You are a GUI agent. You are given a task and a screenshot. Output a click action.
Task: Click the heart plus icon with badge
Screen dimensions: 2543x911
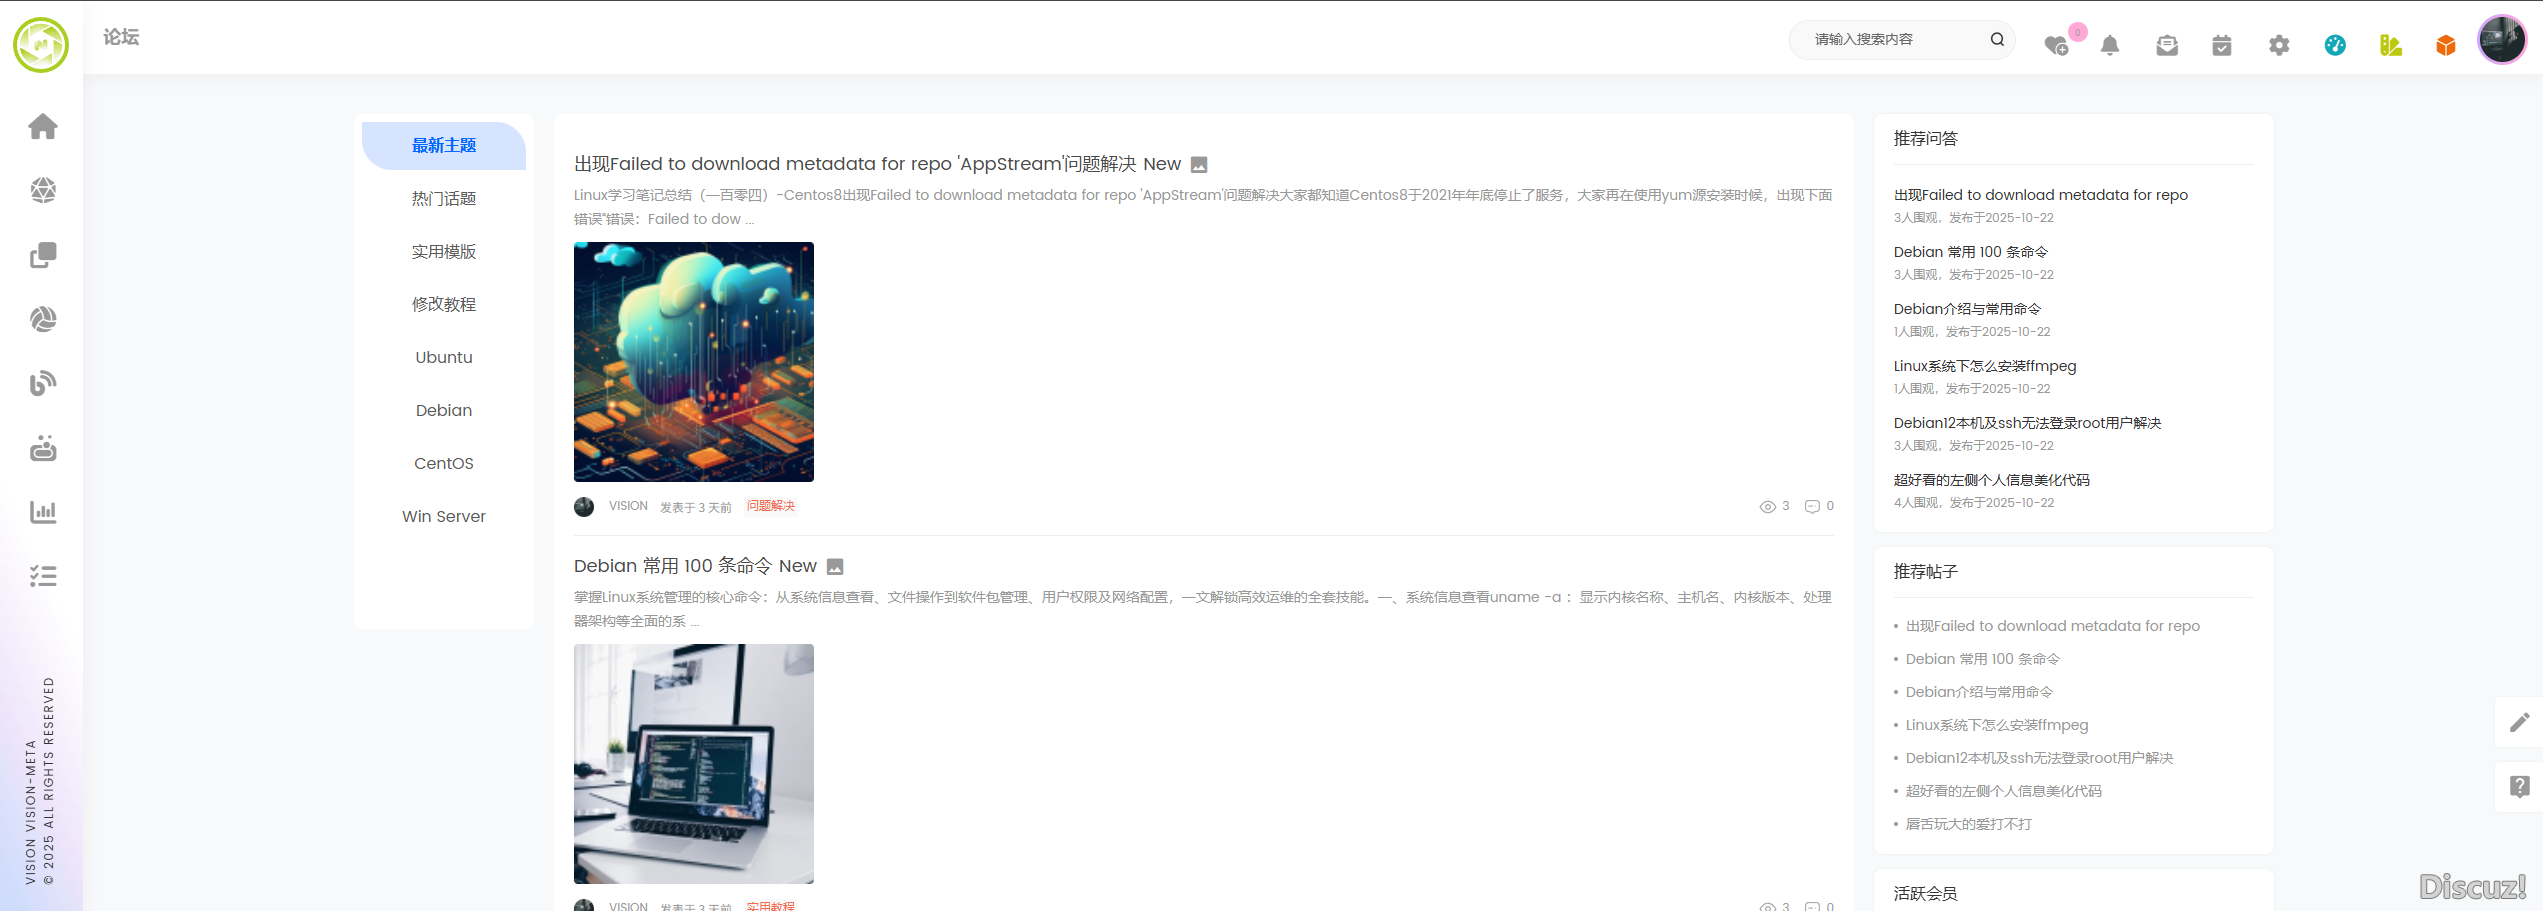click(2056, 45)
